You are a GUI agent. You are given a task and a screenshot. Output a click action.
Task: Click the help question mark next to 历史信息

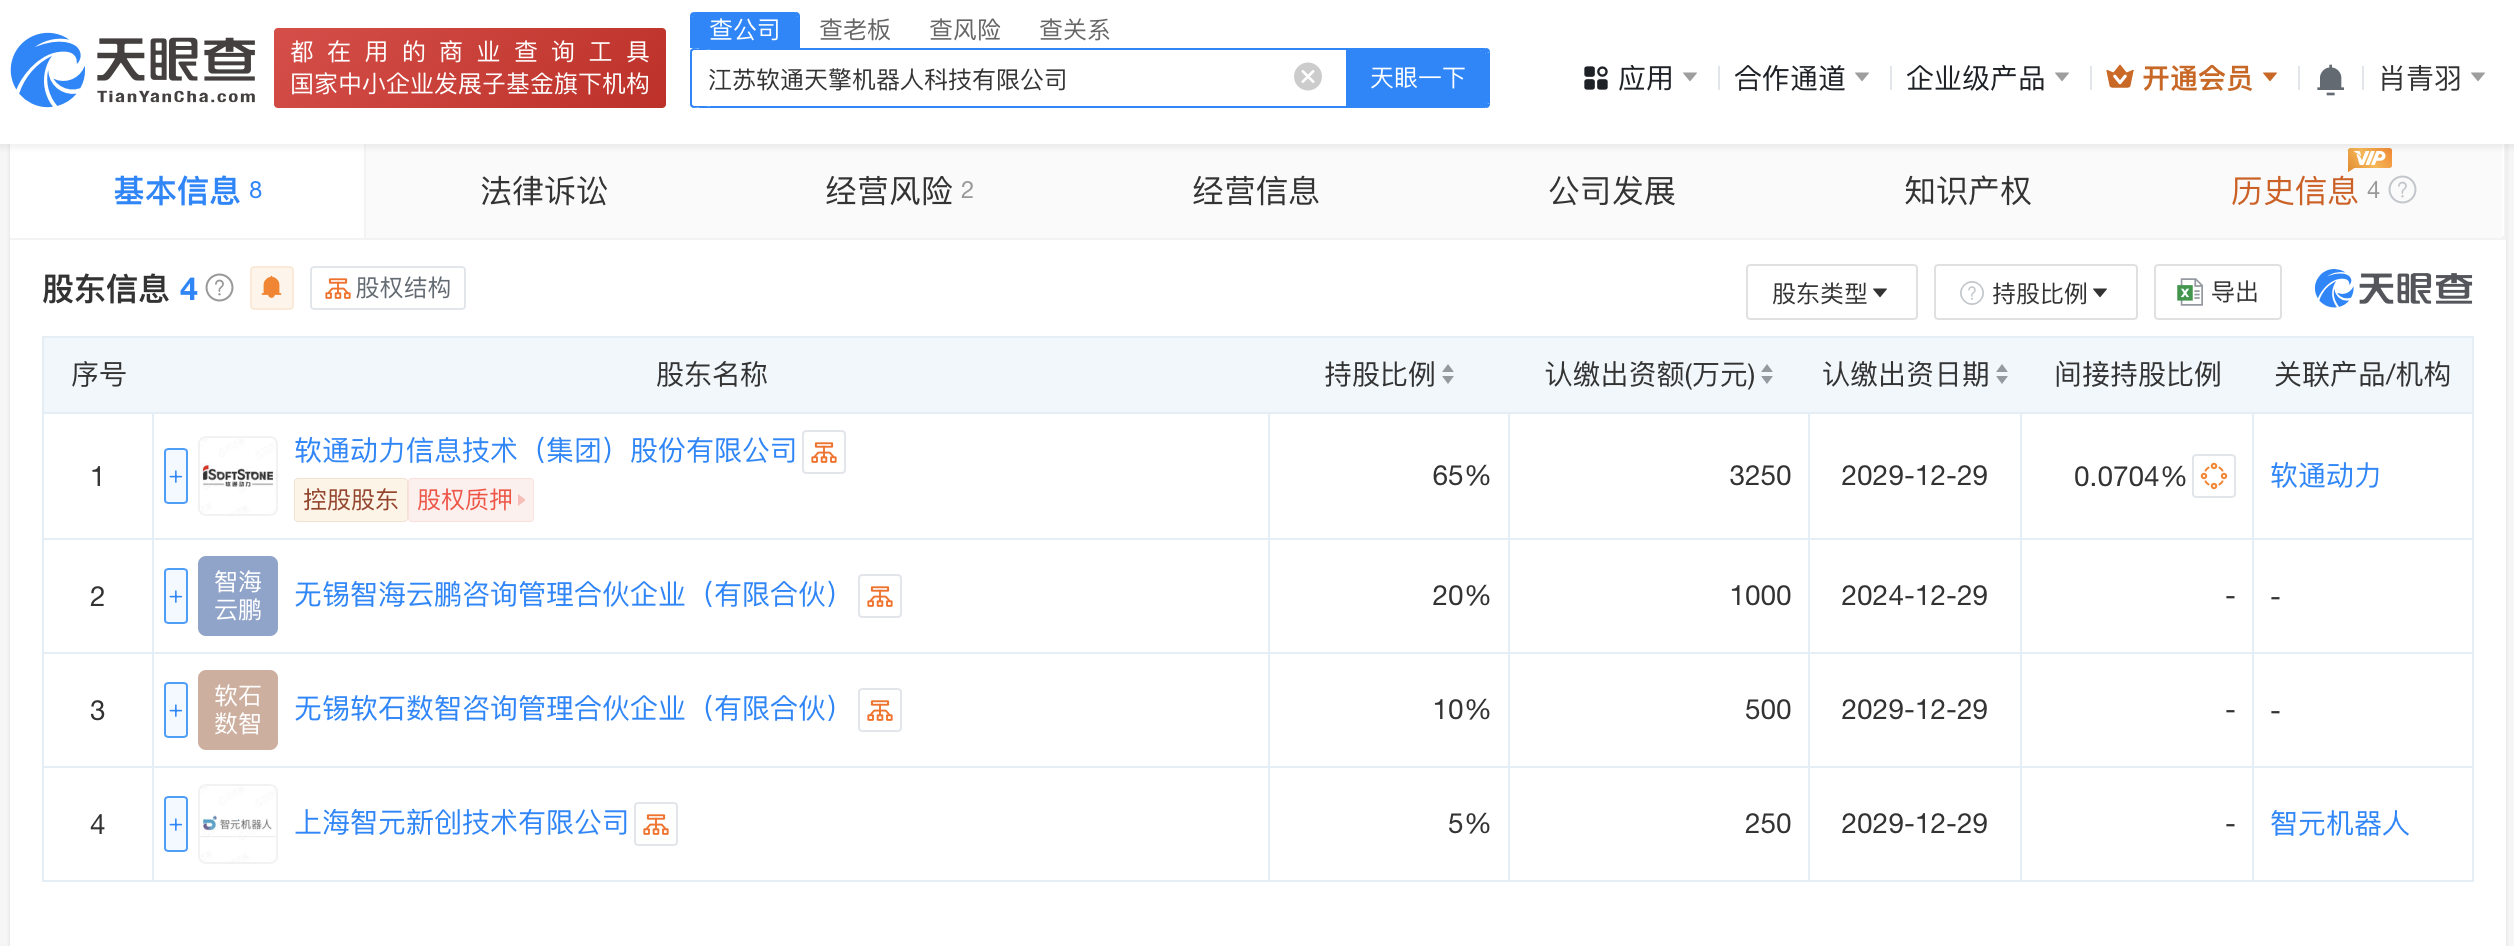2403,190
